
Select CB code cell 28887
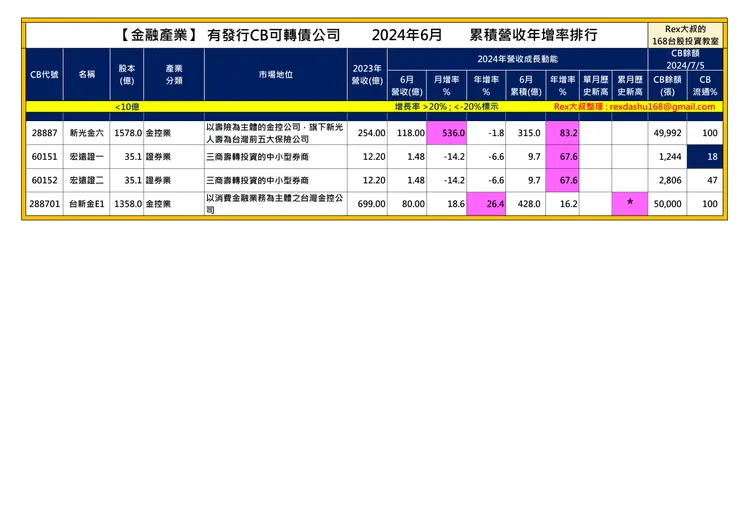tap(44, 133)
